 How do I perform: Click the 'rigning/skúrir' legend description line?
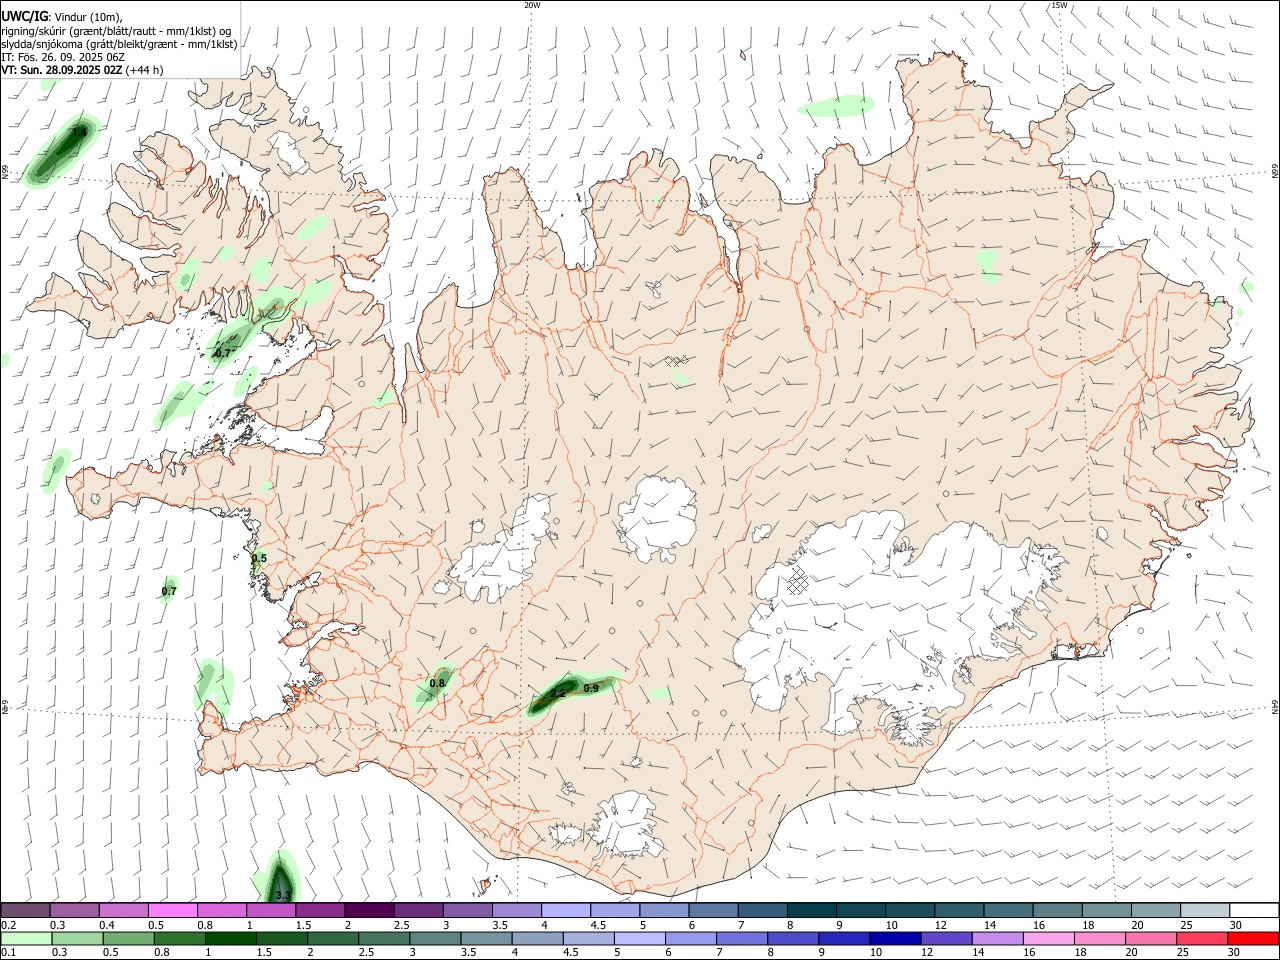[x=116, y=31]
